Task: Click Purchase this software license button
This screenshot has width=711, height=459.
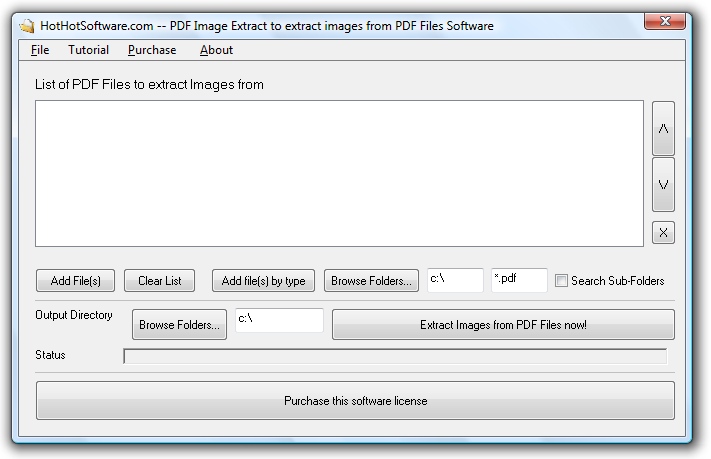Action: (356, 401)
